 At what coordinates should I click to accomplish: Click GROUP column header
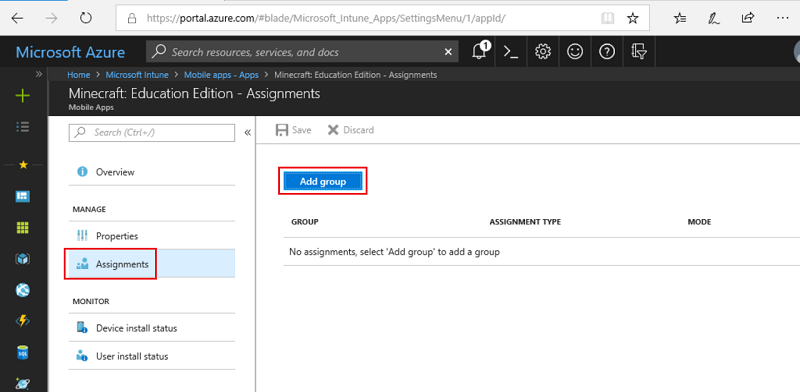305,222
